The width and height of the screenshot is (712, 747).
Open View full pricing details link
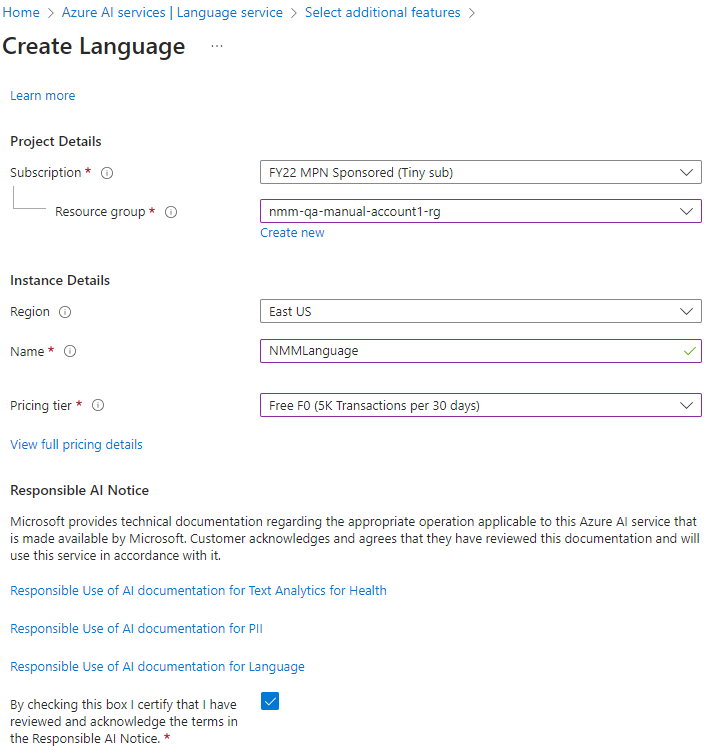(76, 444)
